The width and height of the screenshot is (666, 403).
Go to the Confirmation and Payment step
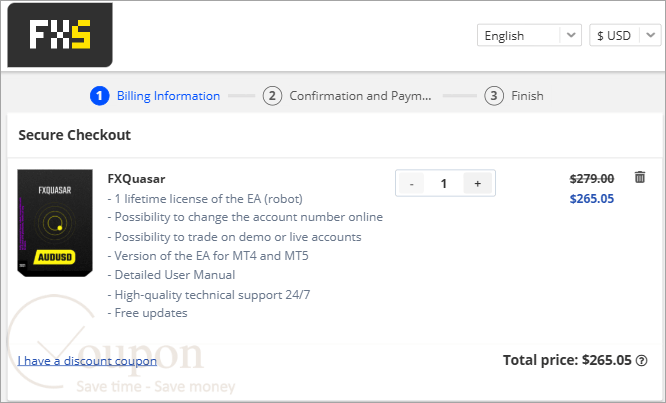[347, 96]
